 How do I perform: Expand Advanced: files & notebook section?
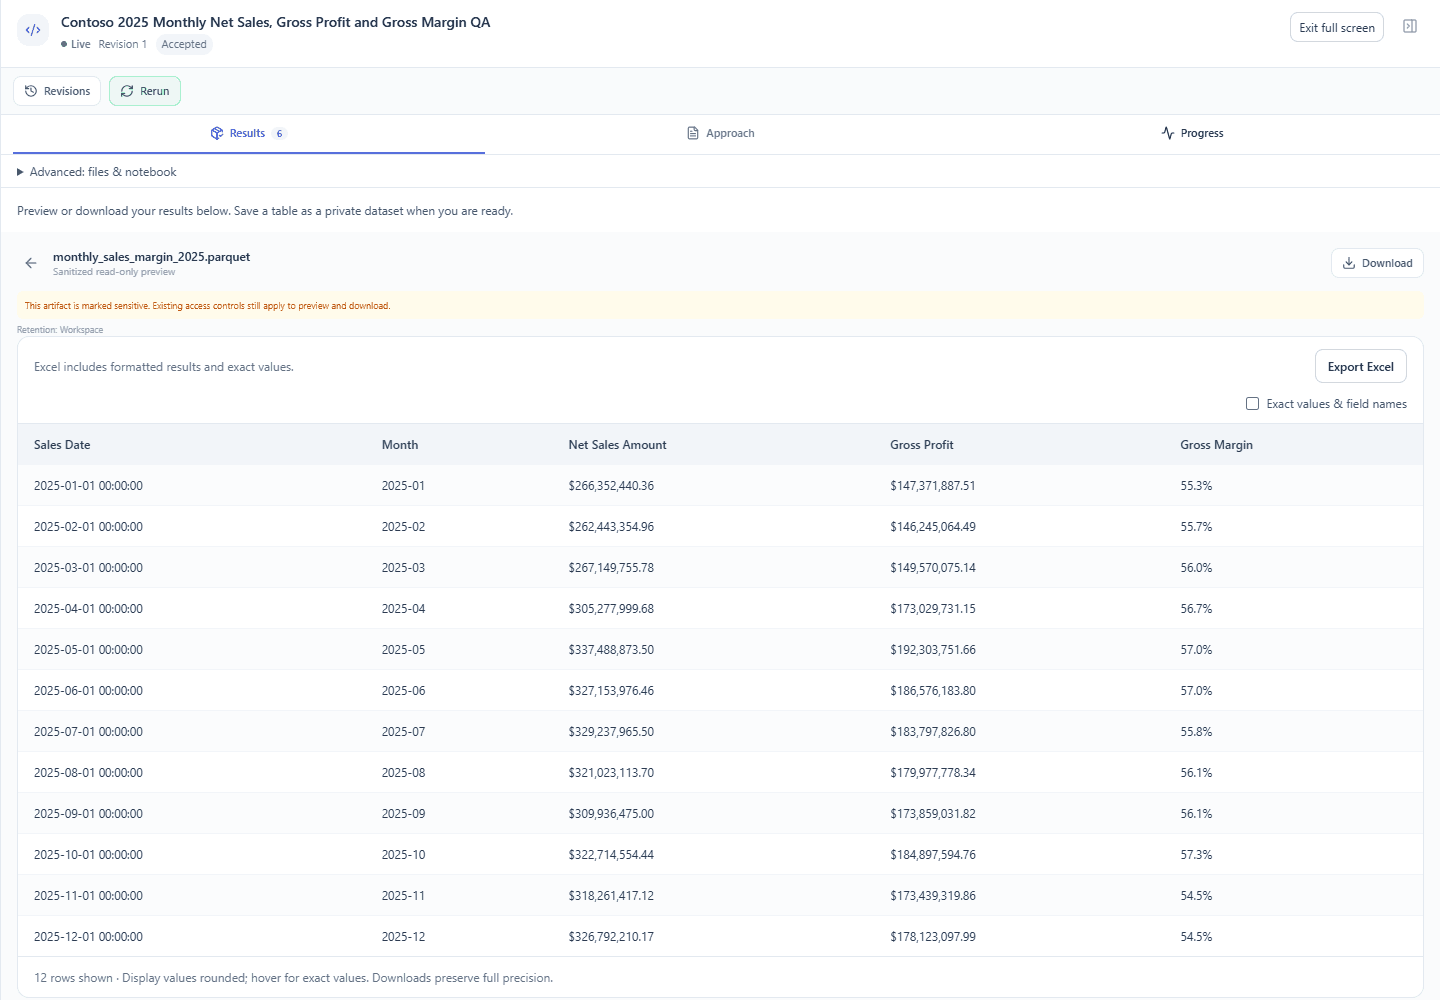[x=97, y=172]
